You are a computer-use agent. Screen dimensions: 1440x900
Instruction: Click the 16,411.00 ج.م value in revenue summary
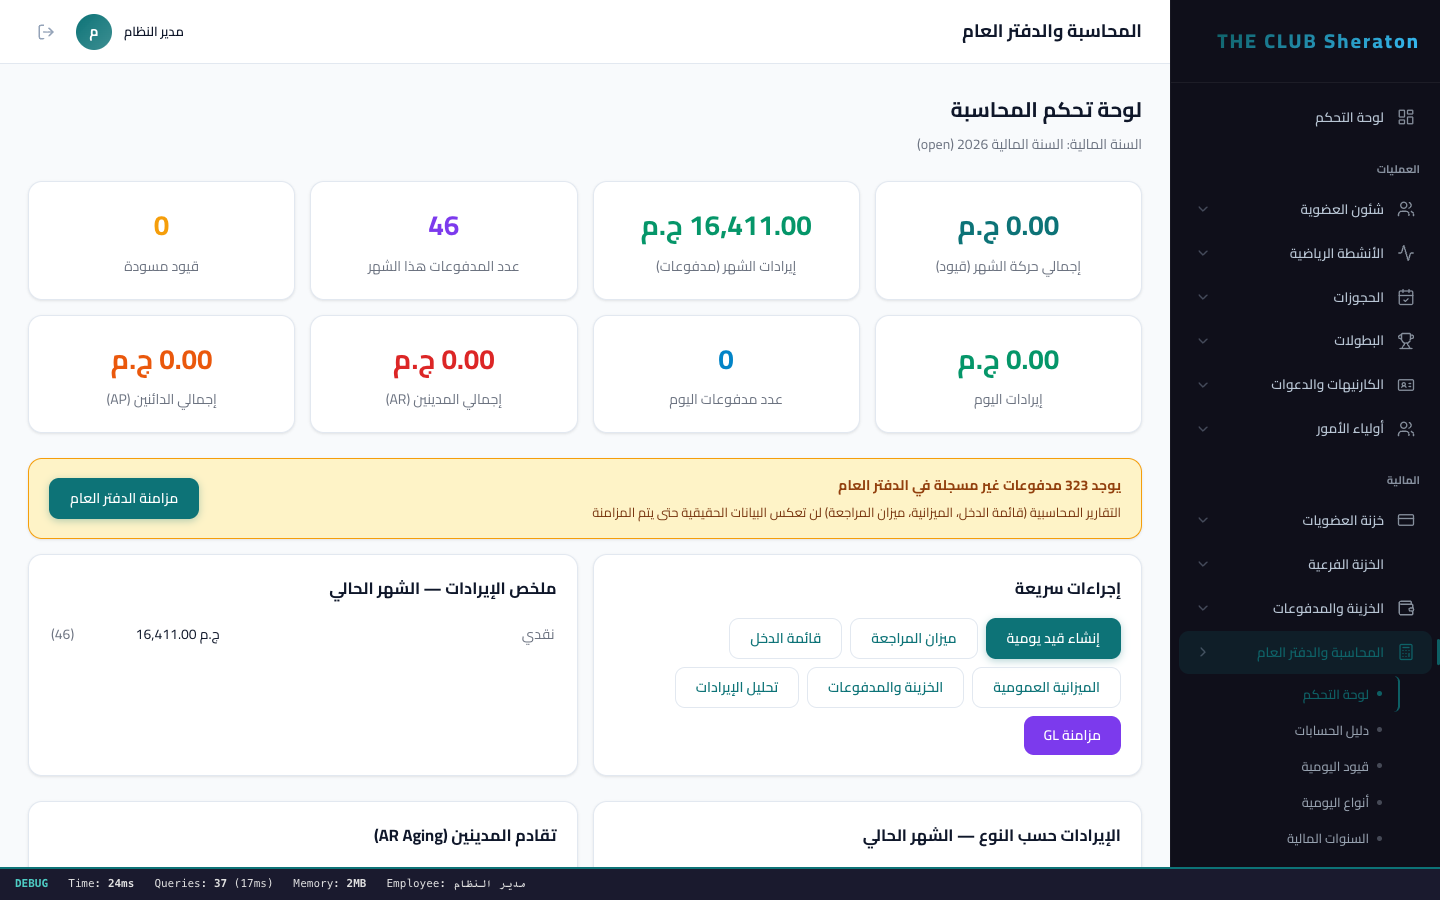coord(178,634)
